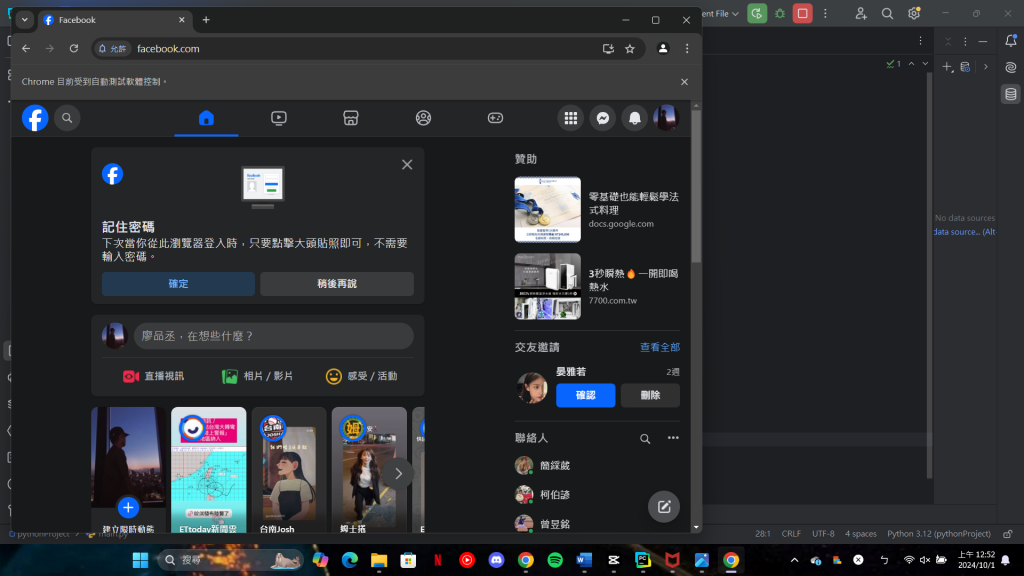Open the Facebook menu grid icon
Image resolution: width=1024 pixels, height=576 pixels.
pos(571,118)
